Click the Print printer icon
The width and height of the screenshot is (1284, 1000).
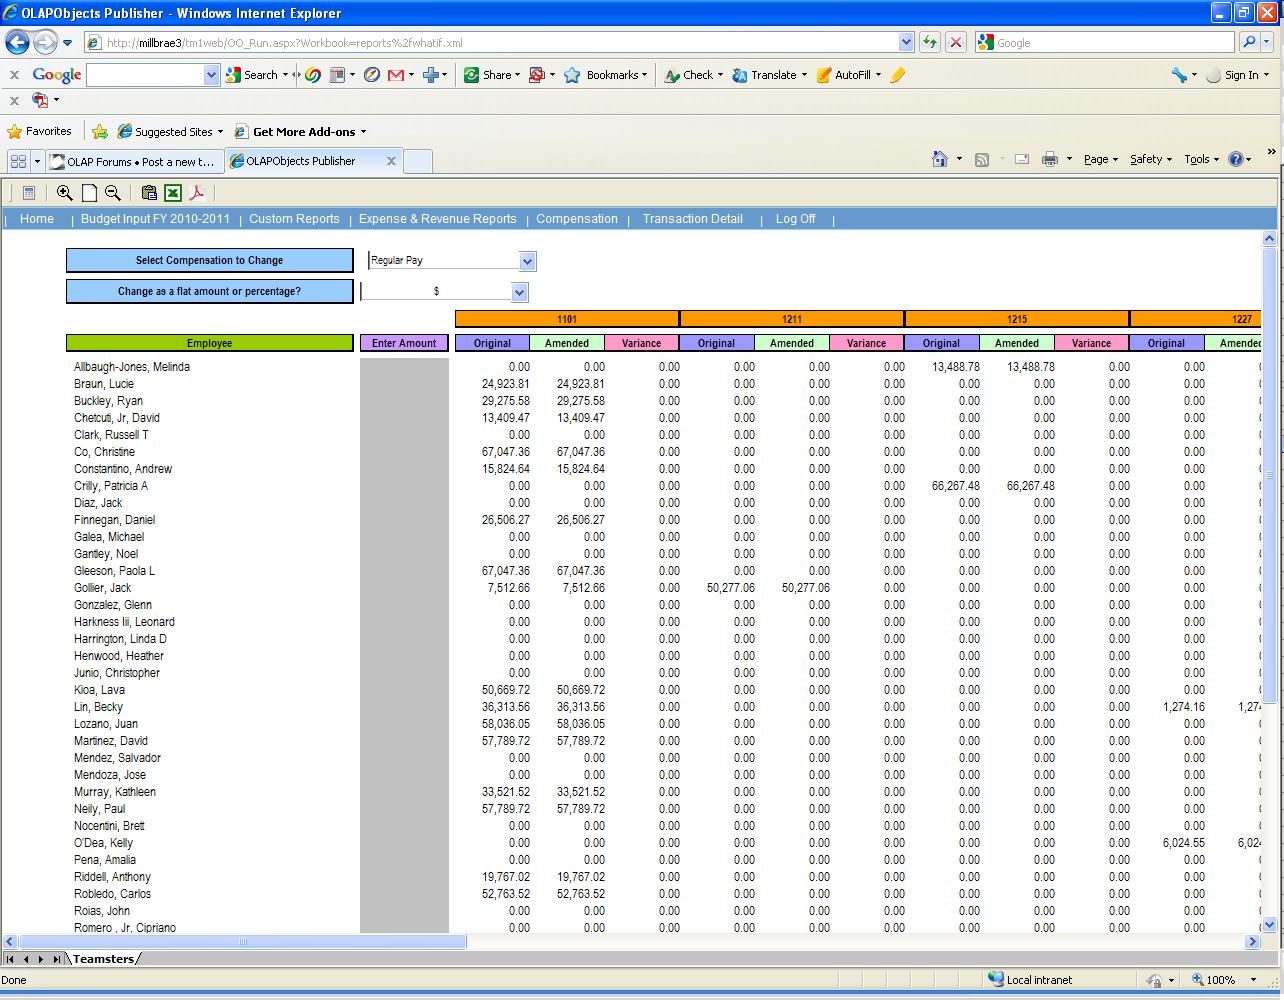pos(1049,159)
